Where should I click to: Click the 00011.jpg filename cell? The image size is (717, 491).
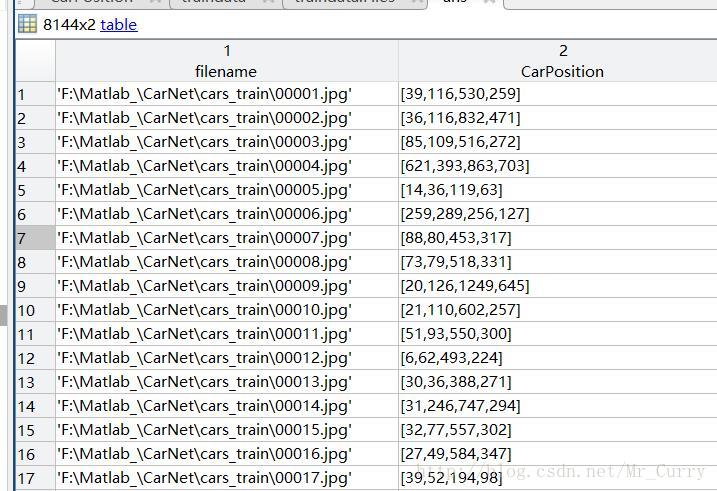(x=227, y=334)
